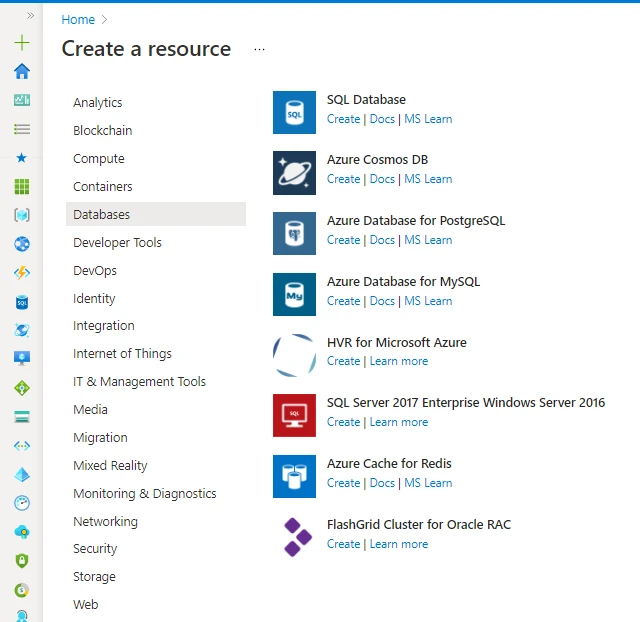Click the Home breadcrumb link
The height and width of the screenshot is (622, 640).
[x=78, y=20]
